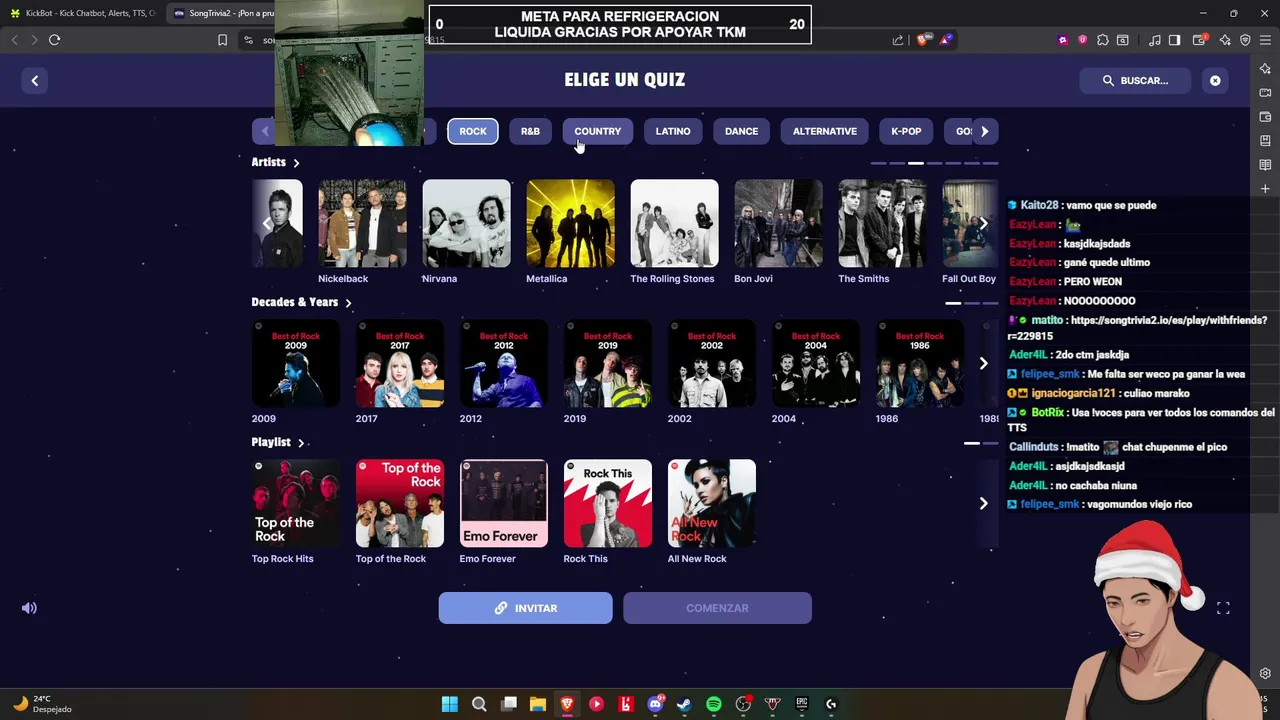
Task: Switch to the KickBot browser tab
Action: [x=84, y=13]
